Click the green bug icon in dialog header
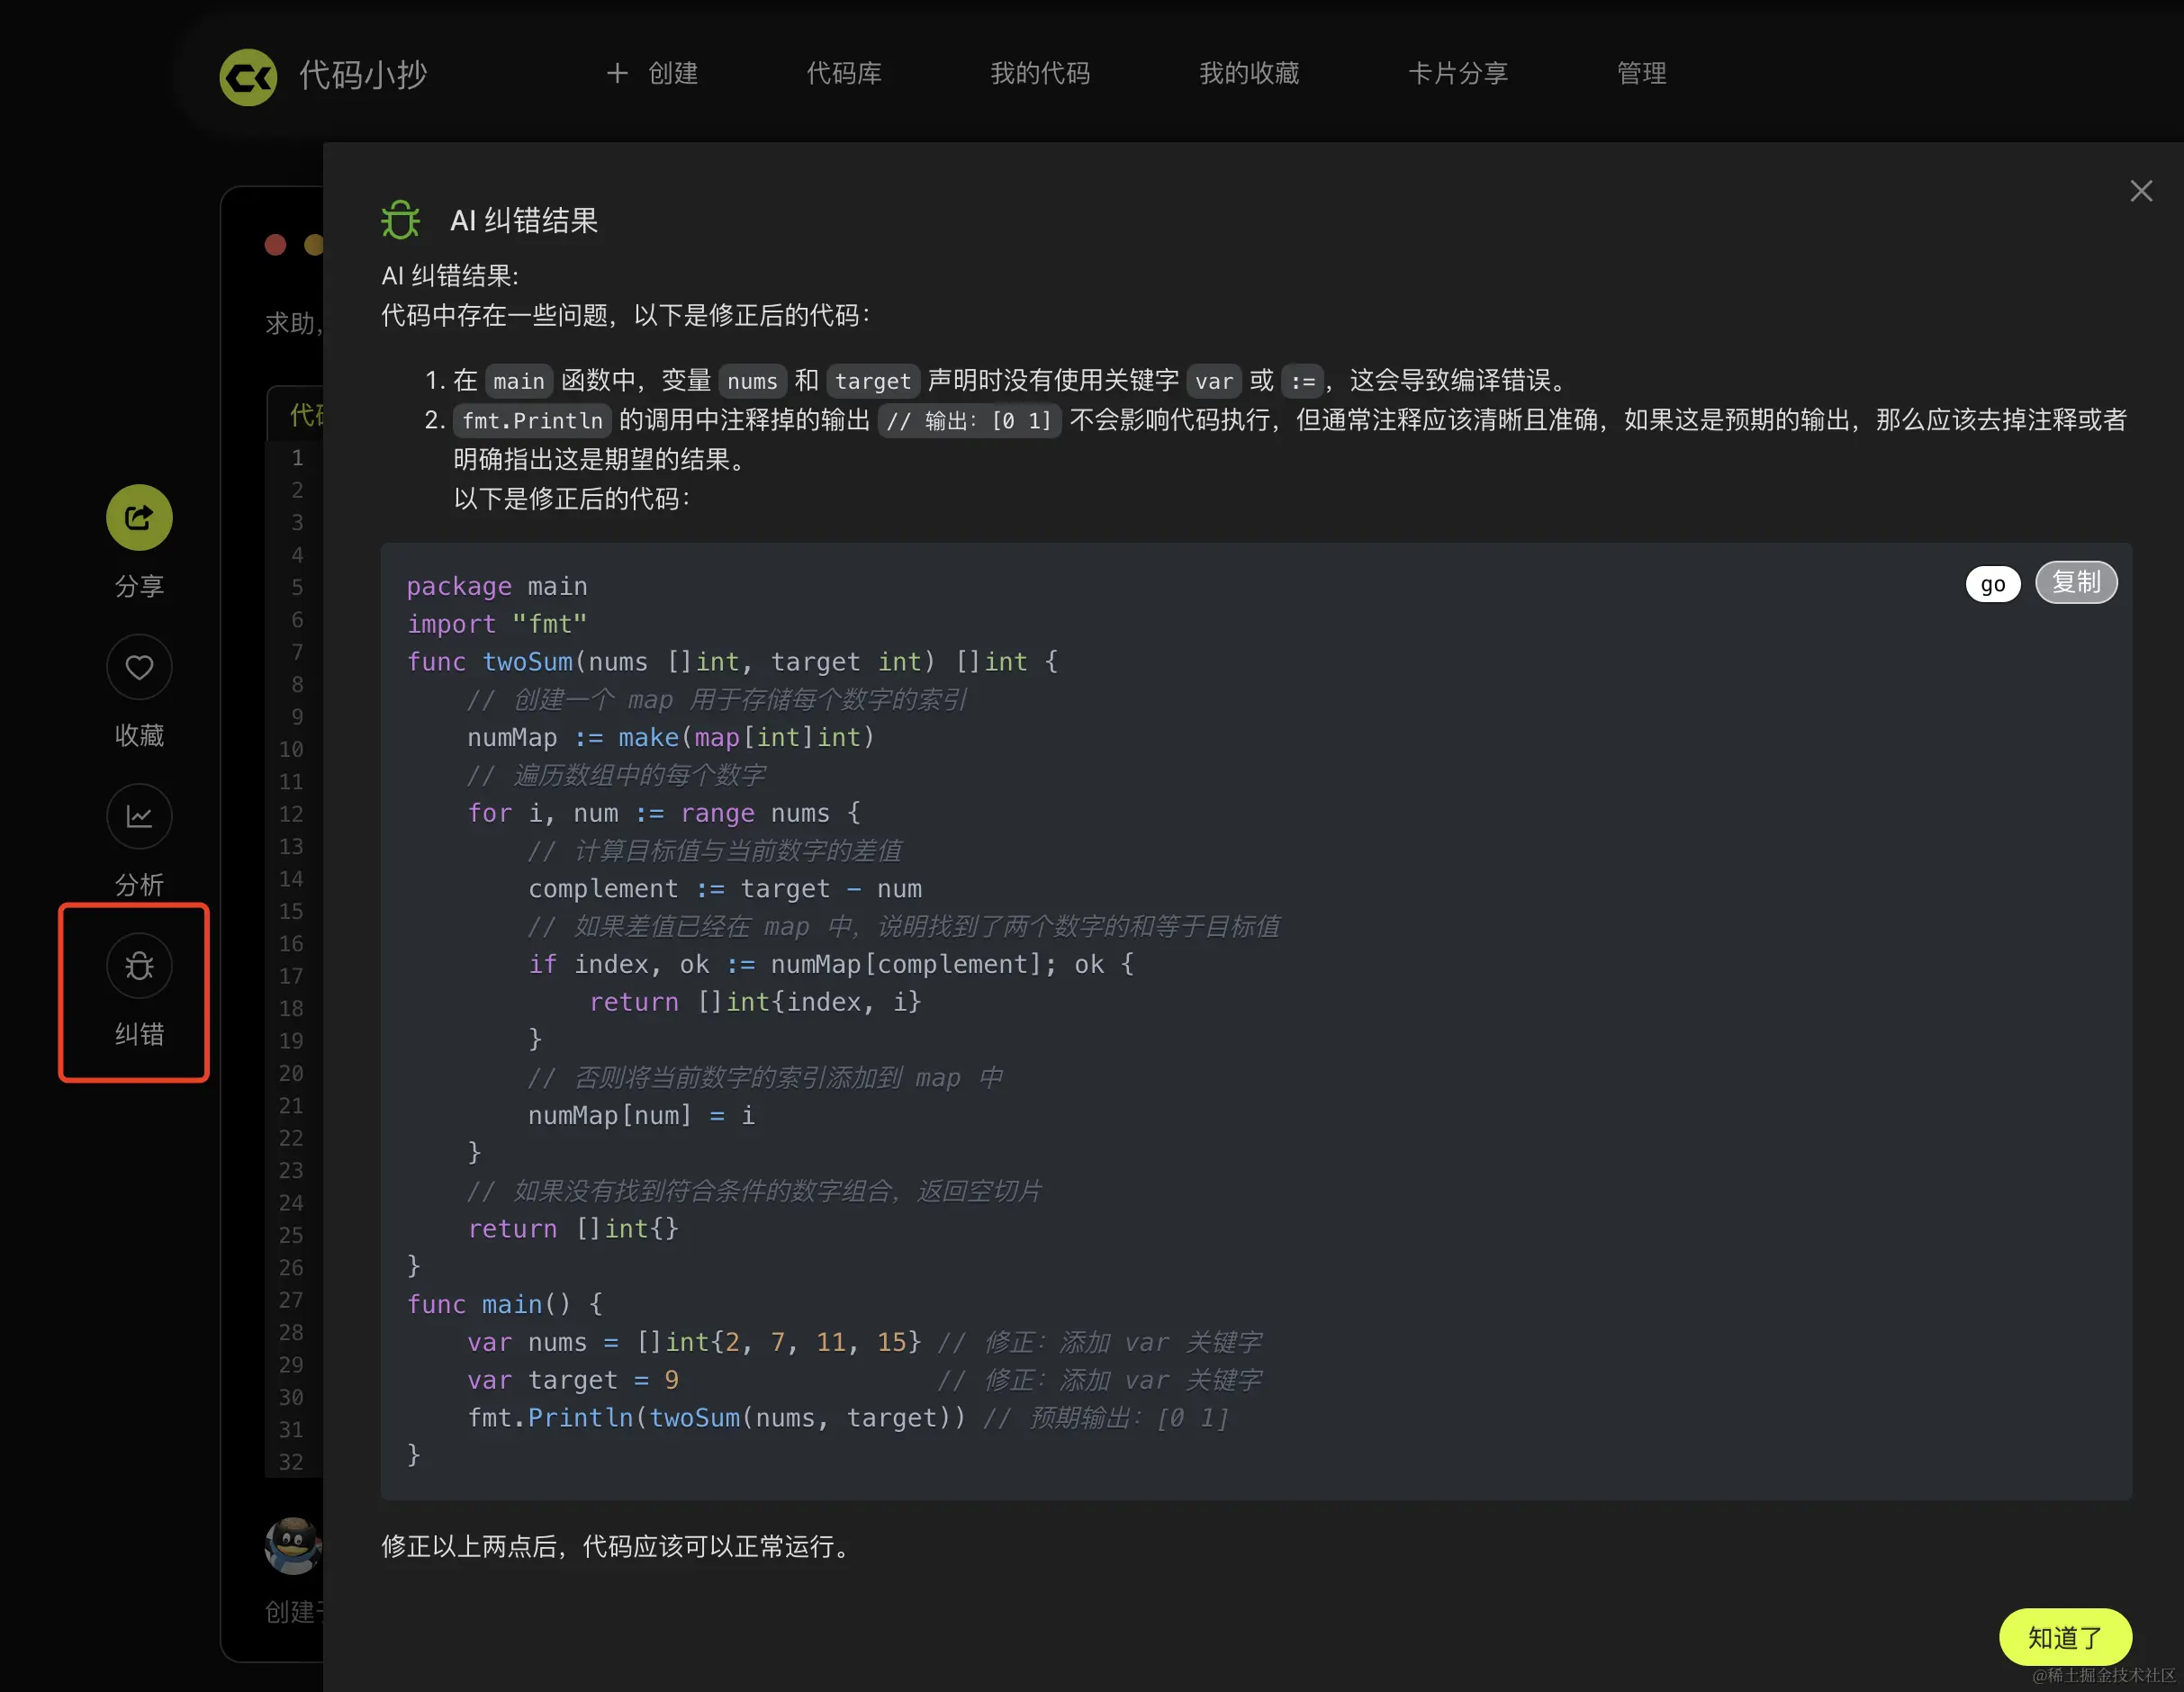The width and height of the screenshot is (2184, 1692). click(x=400, y=220)
